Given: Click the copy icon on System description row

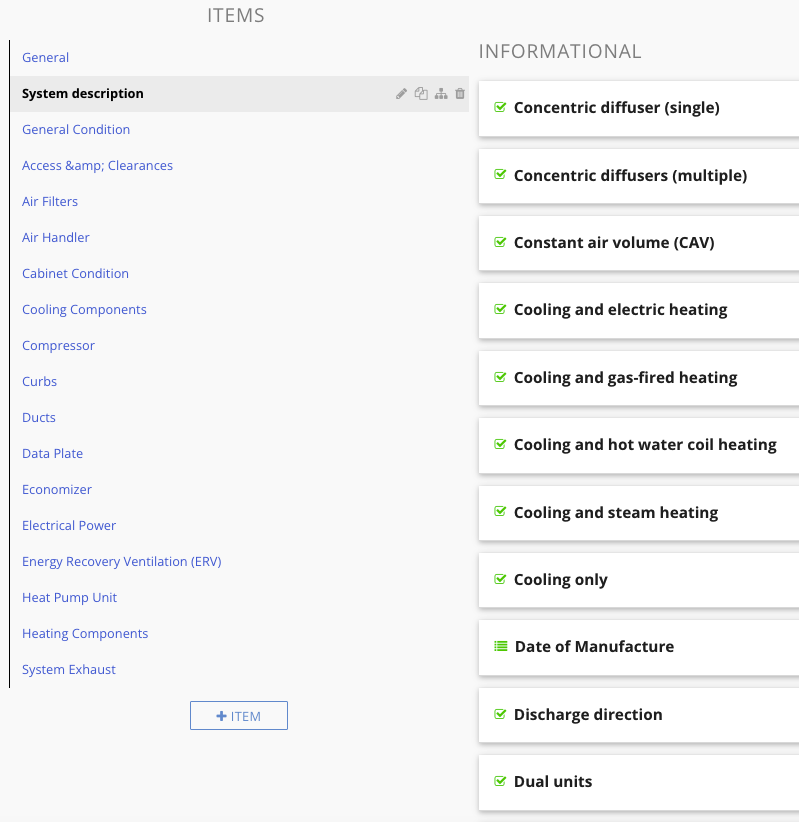Looking at the screenshot, I should [421, 94].
